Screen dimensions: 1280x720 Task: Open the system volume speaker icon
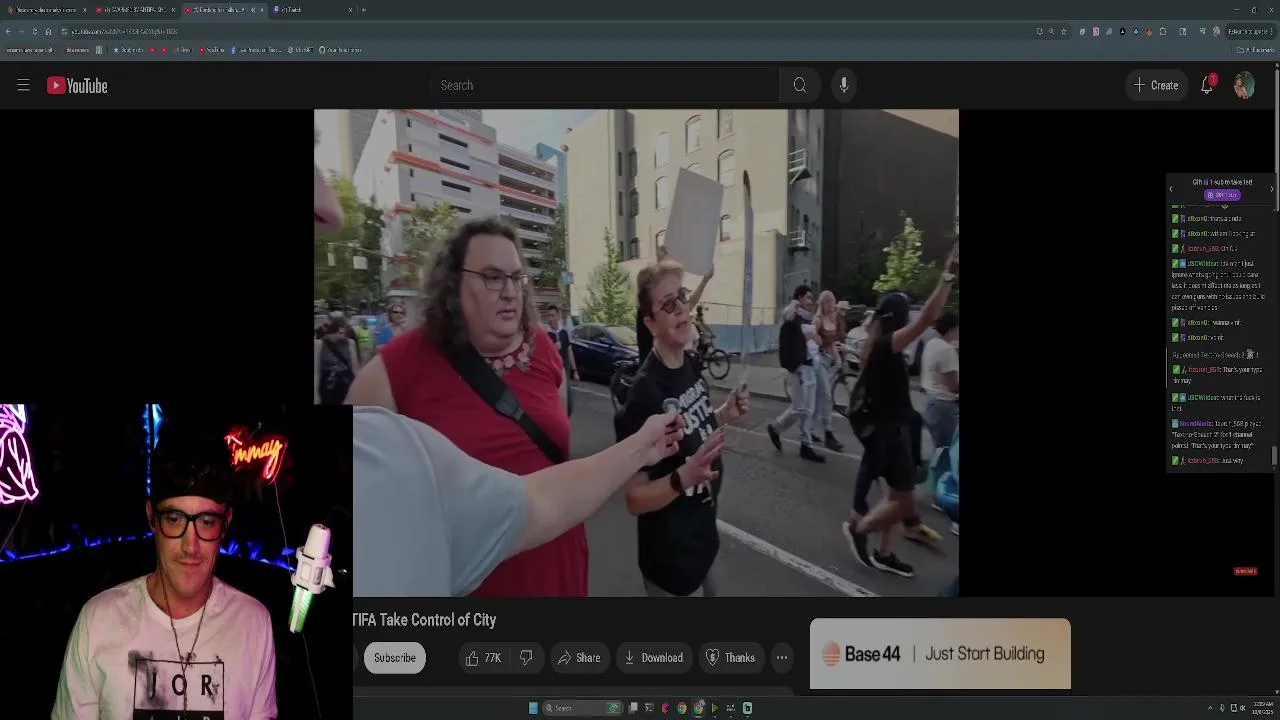[x=1243, y=708]
